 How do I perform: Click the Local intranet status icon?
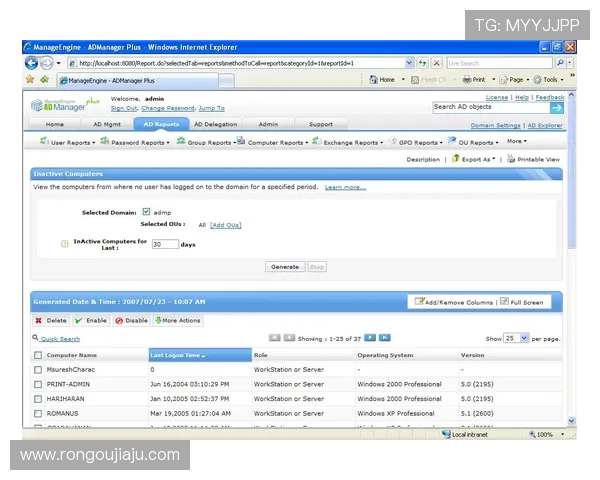click(x=446, y=434)
